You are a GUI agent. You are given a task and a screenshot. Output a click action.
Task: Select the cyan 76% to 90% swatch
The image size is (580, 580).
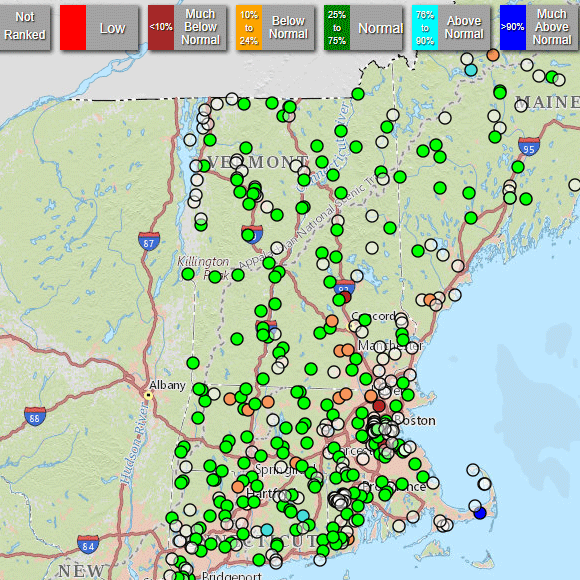(x=425, y=28)
